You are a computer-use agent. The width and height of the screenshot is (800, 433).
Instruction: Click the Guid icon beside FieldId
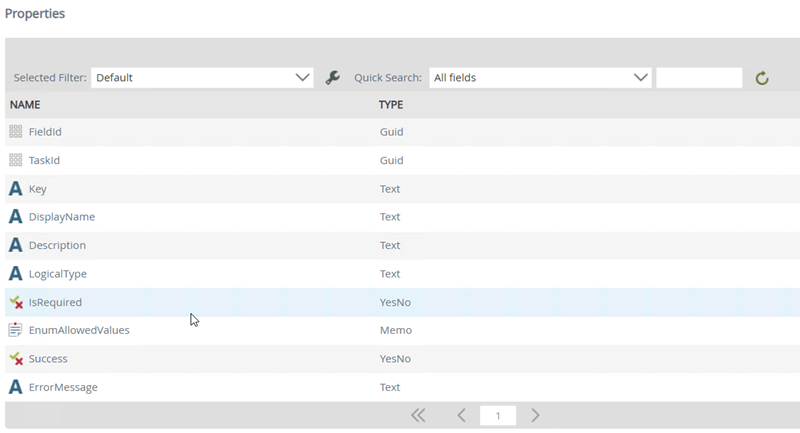tap(15, 132)
